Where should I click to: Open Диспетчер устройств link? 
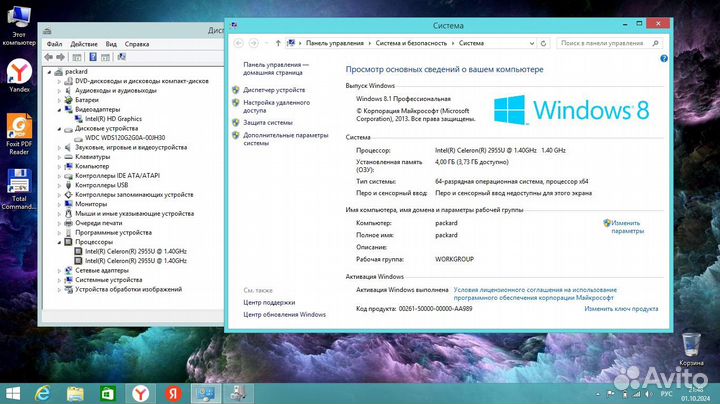click(274, 90)
